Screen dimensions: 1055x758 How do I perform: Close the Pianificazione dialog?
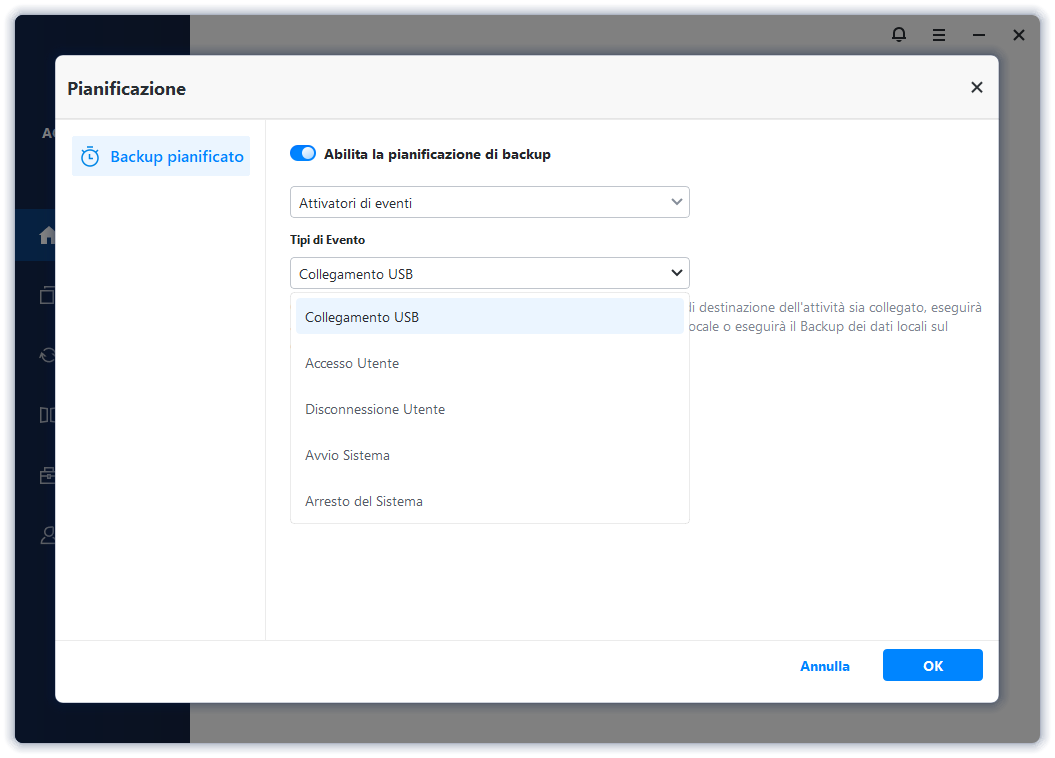click(x=977, y=88)
